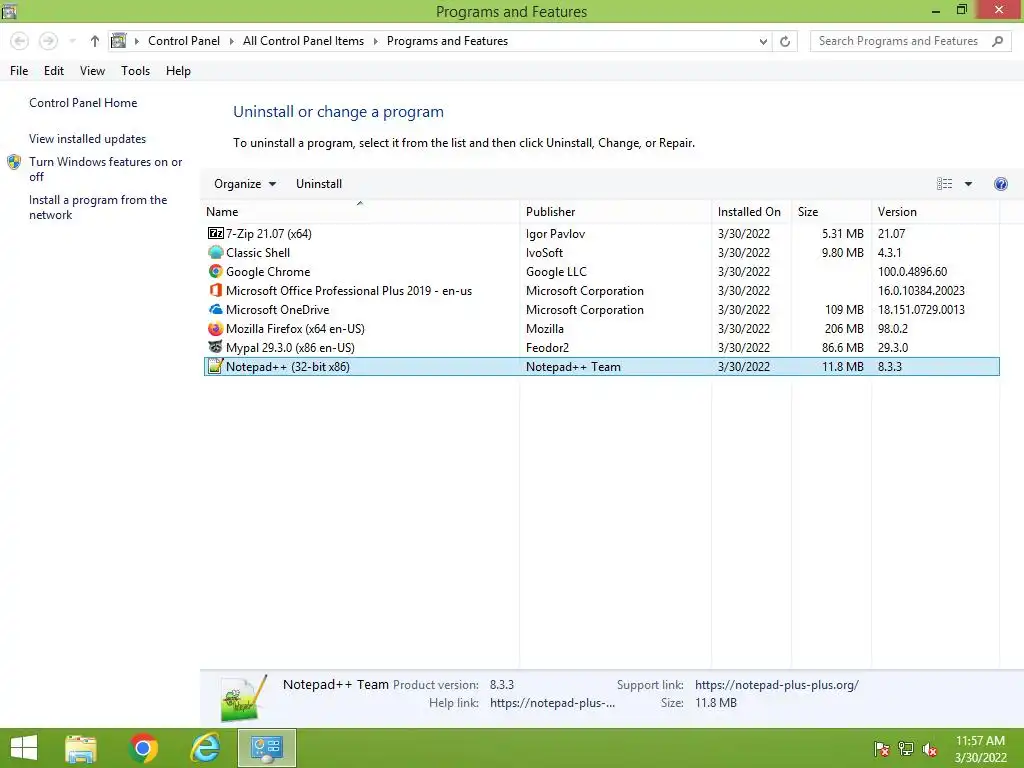Click the Uninstall button
This screenshot has width=1024, height=768.
tap(319, 184)
